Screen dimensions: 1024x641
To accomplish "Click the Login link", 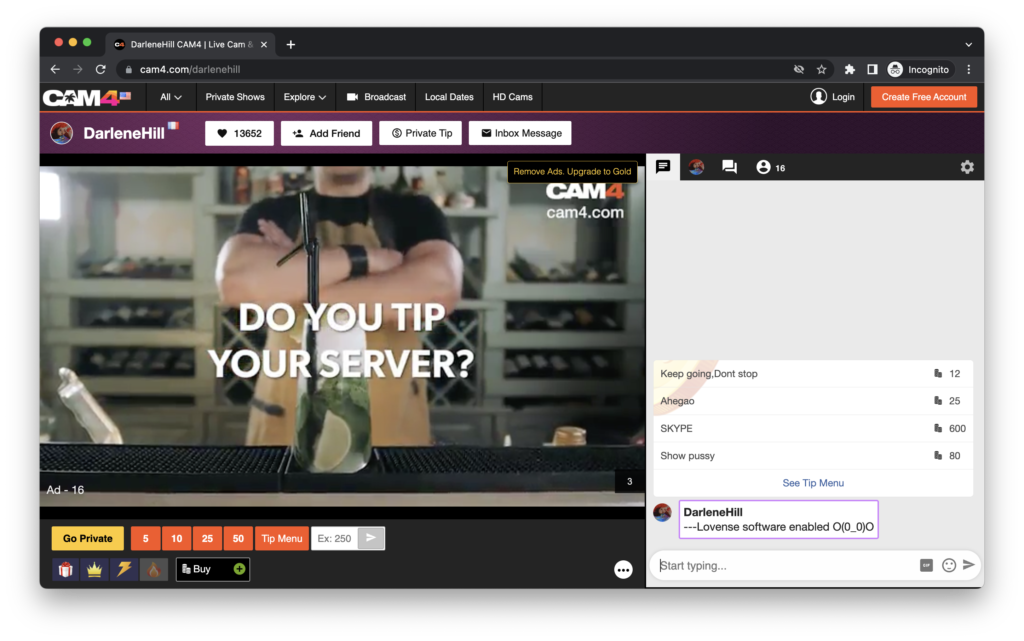I will (833, 97).
